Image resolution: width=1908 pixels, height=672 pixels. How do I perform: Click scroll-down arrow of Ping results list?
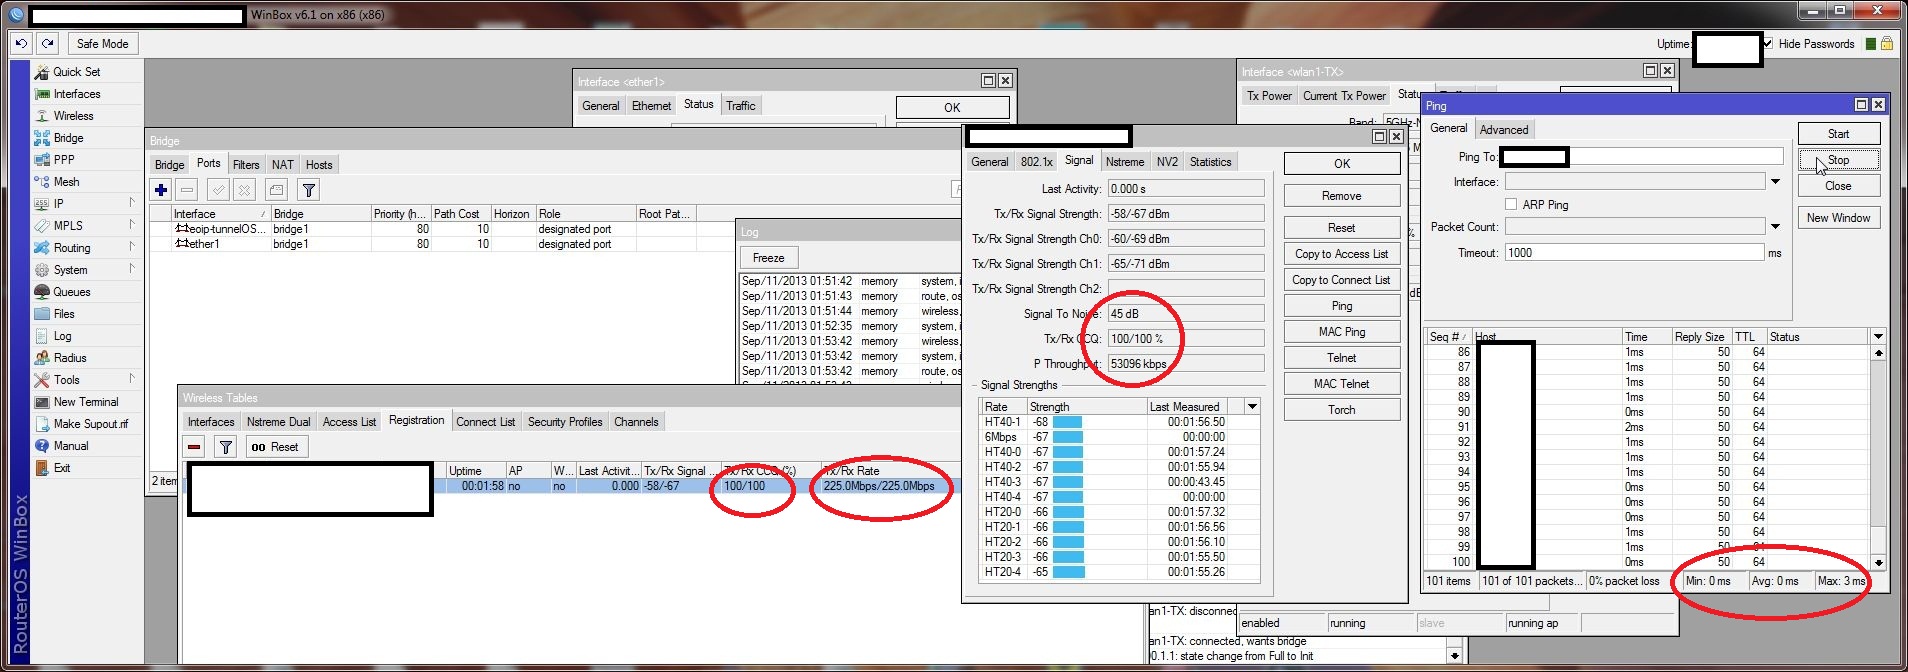[x=1878, y=563]
